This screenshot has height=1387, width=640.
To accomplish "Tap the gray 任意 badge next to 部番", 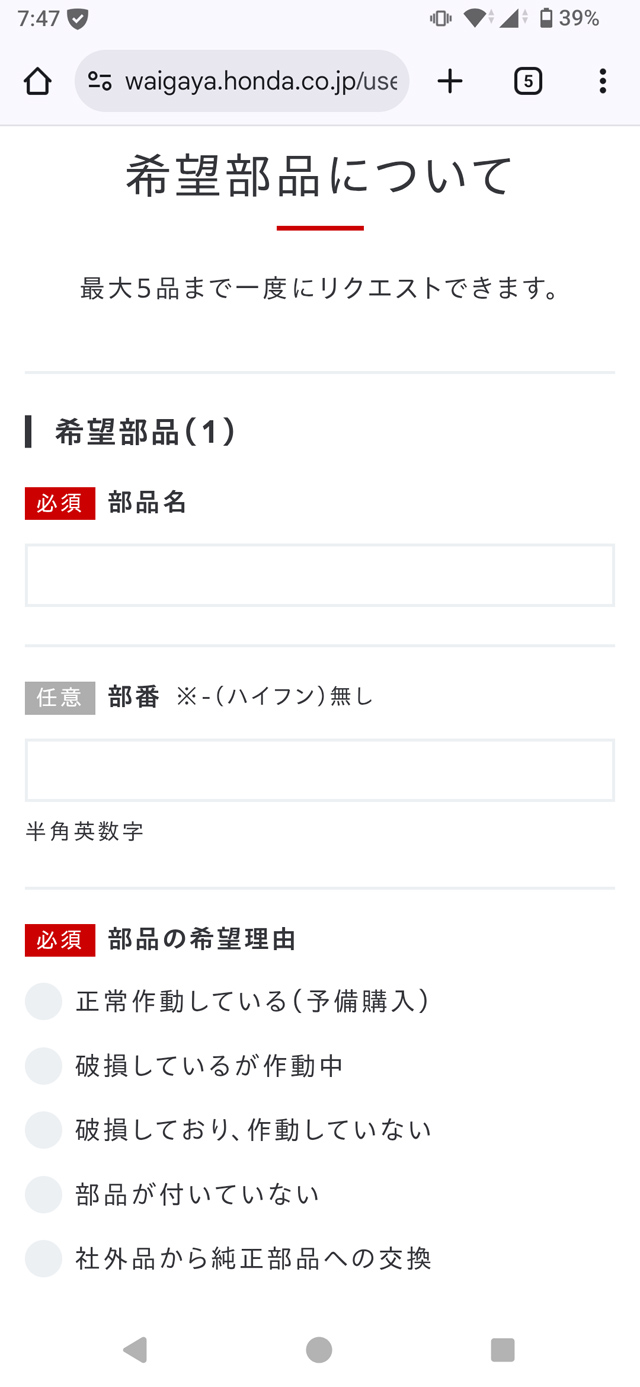I will [x=59, y=697].
